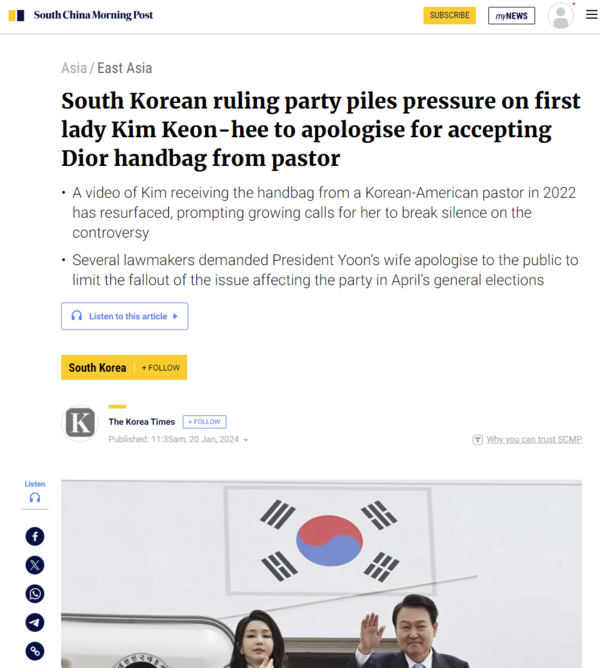Share article on X (Twitter)
This screenshot has height=668, width=600.
(35, 565)
